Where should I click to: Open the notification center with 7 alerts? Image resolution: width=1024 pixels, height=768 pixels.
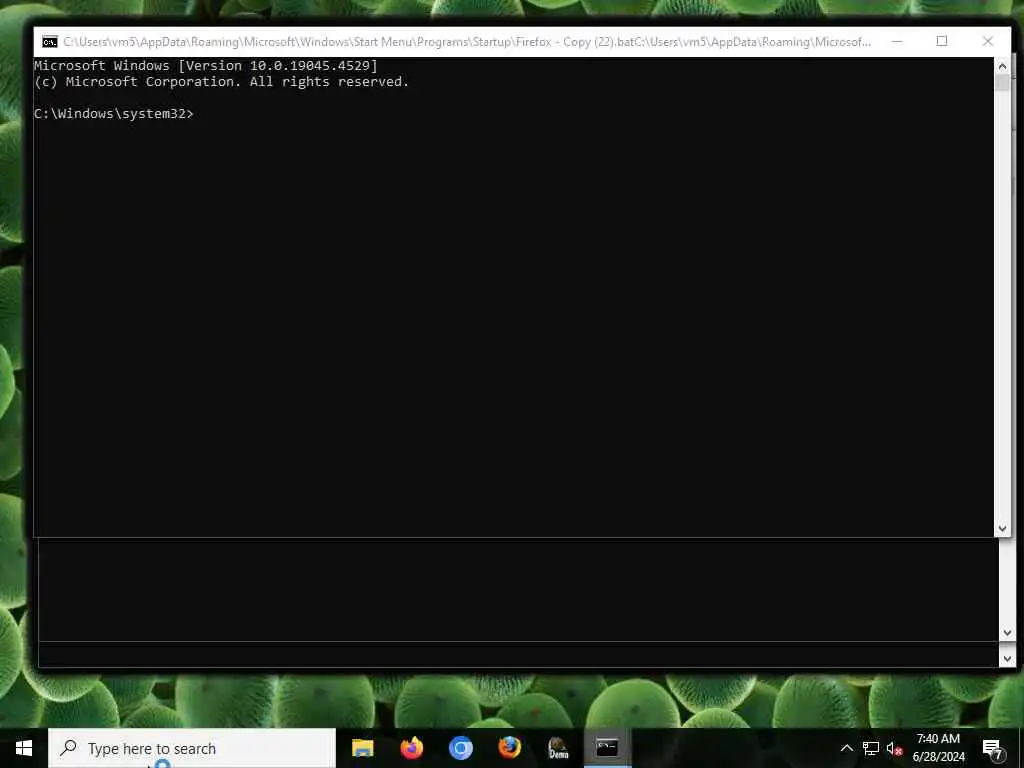(992, 749)
